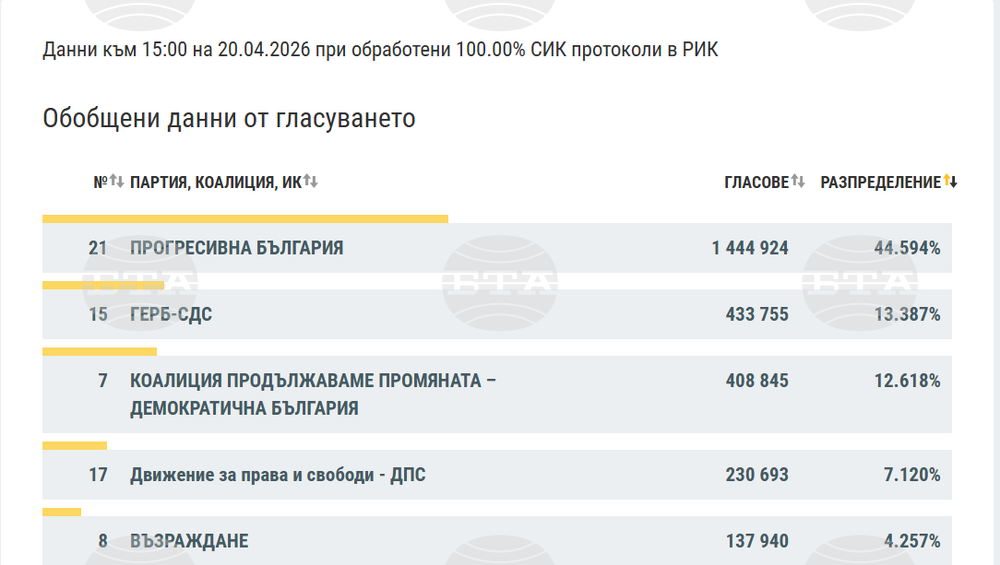Click the sort arrows next to ГЛАСОВЕ
This screenshot has width=1000, height=565.
[x=798, y=182]
